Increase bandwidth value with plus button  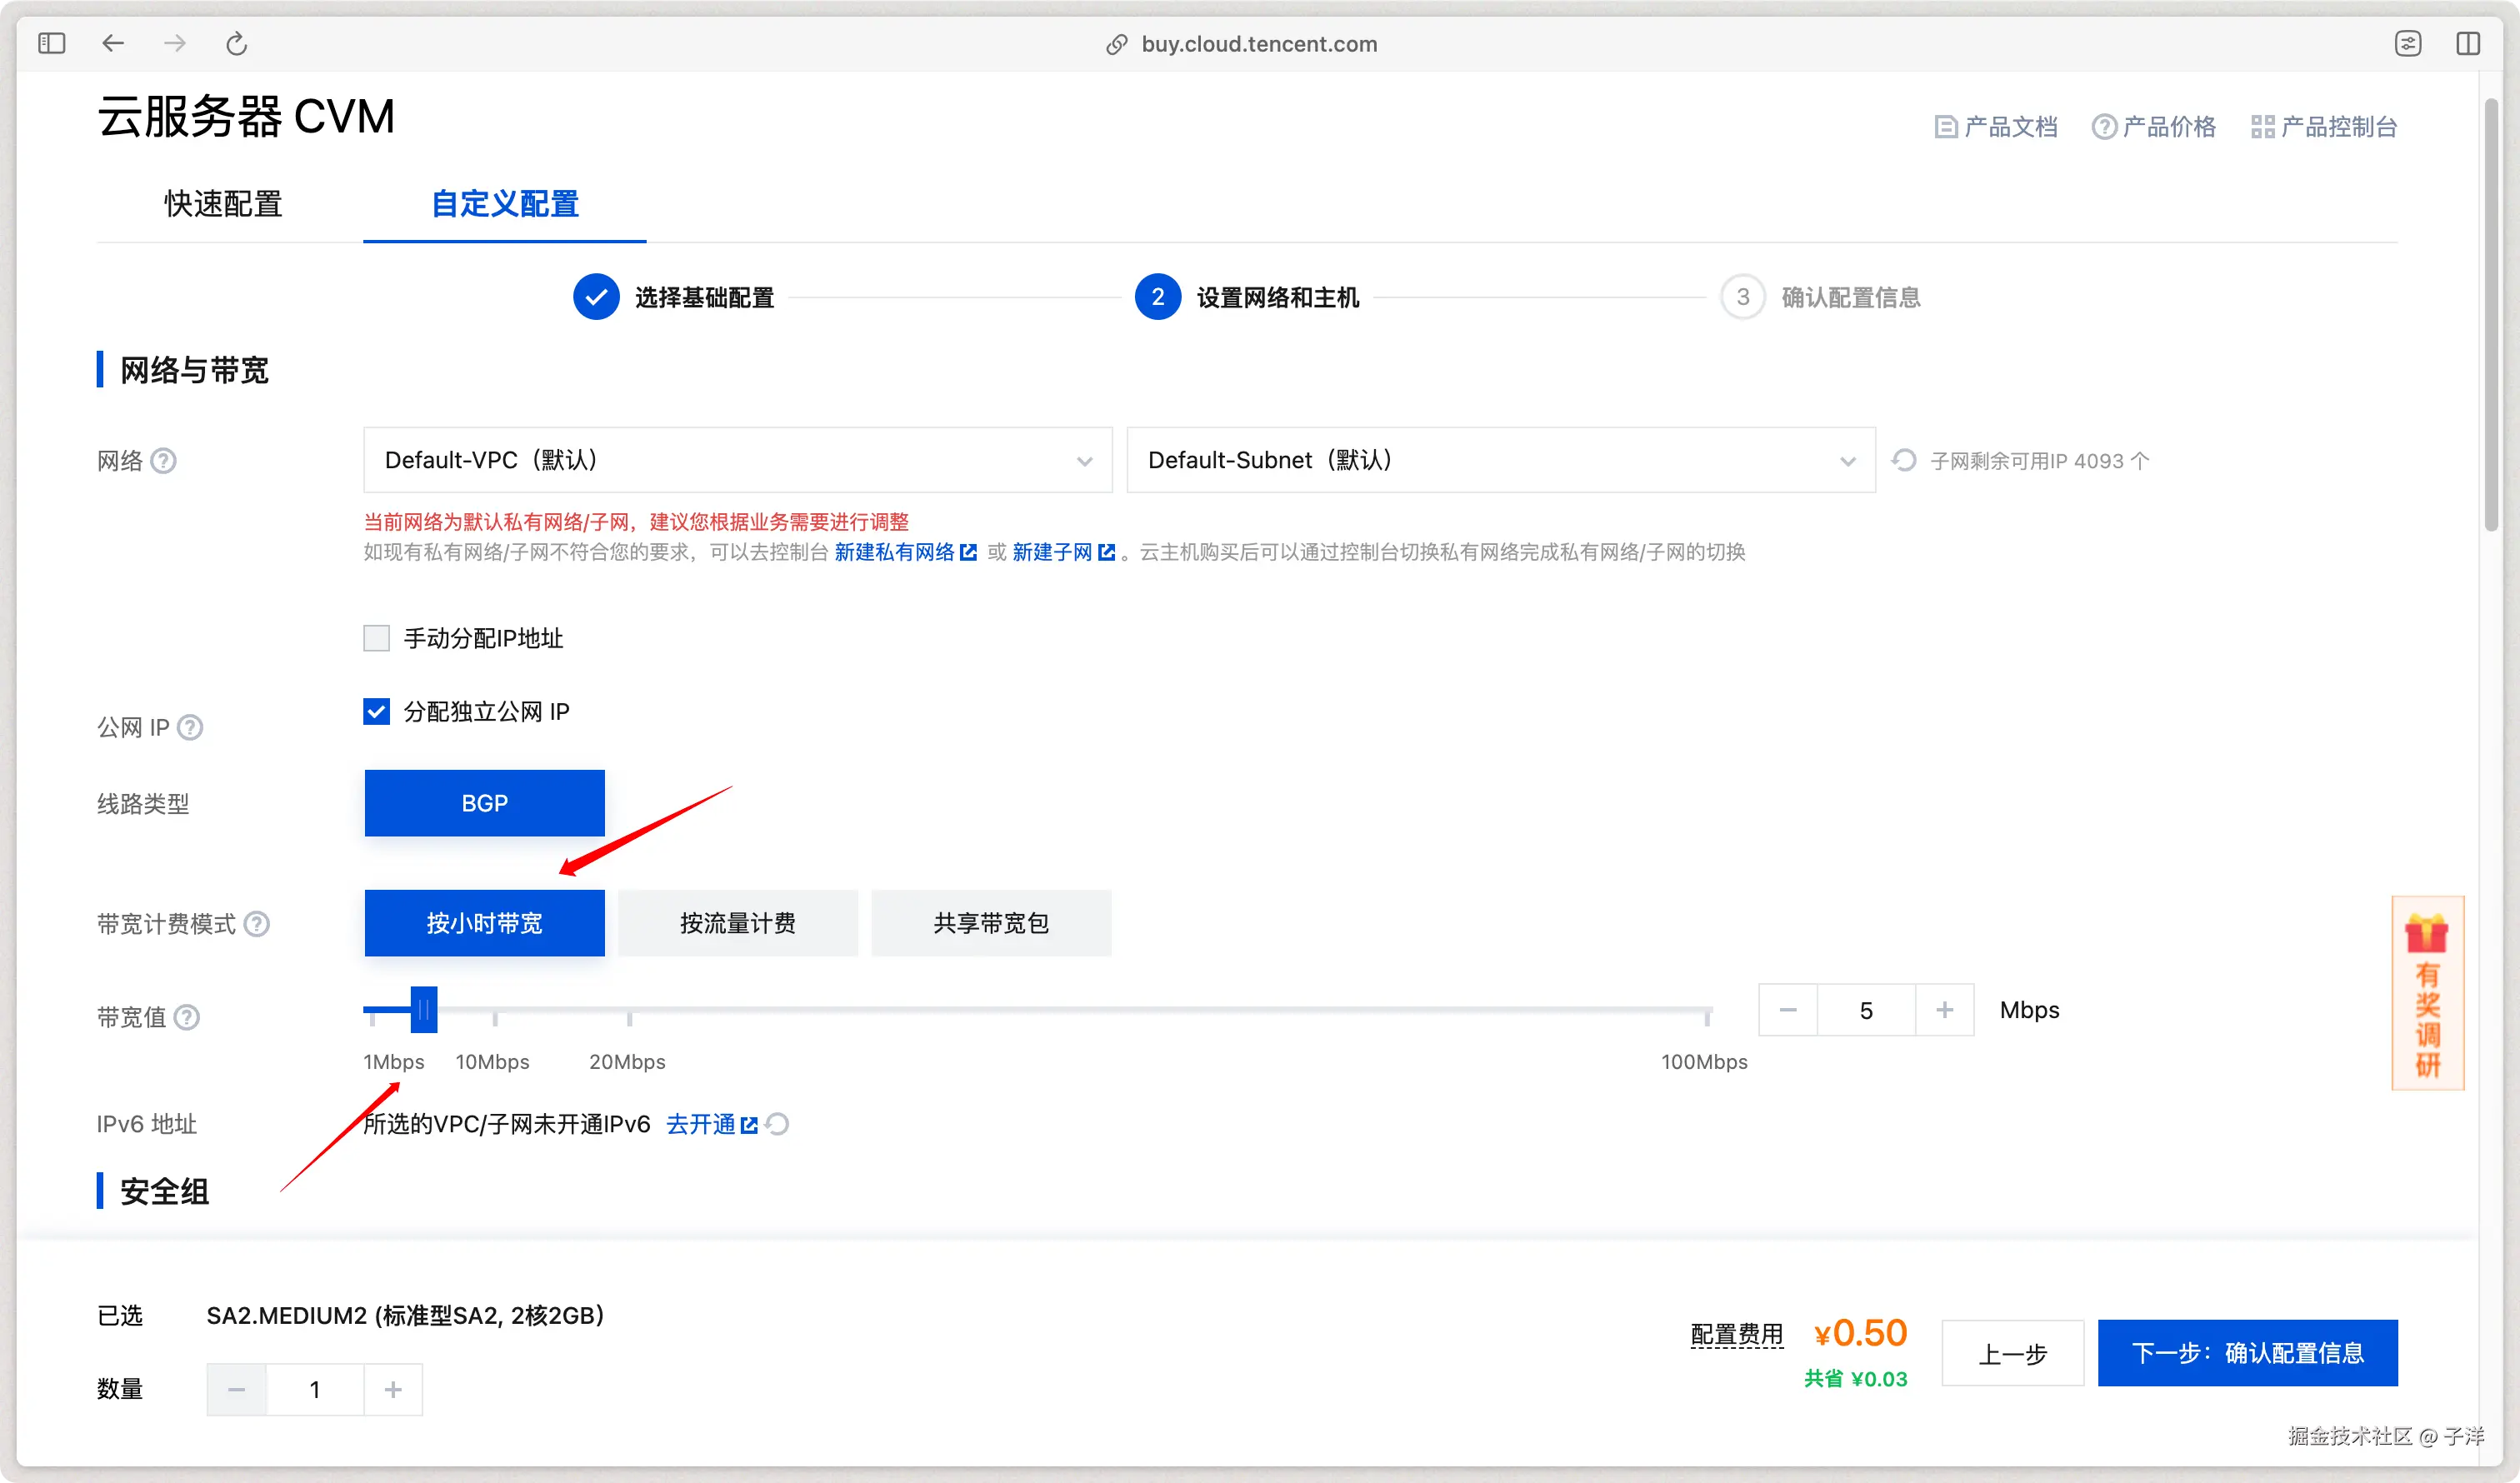coord(1944,1010)
